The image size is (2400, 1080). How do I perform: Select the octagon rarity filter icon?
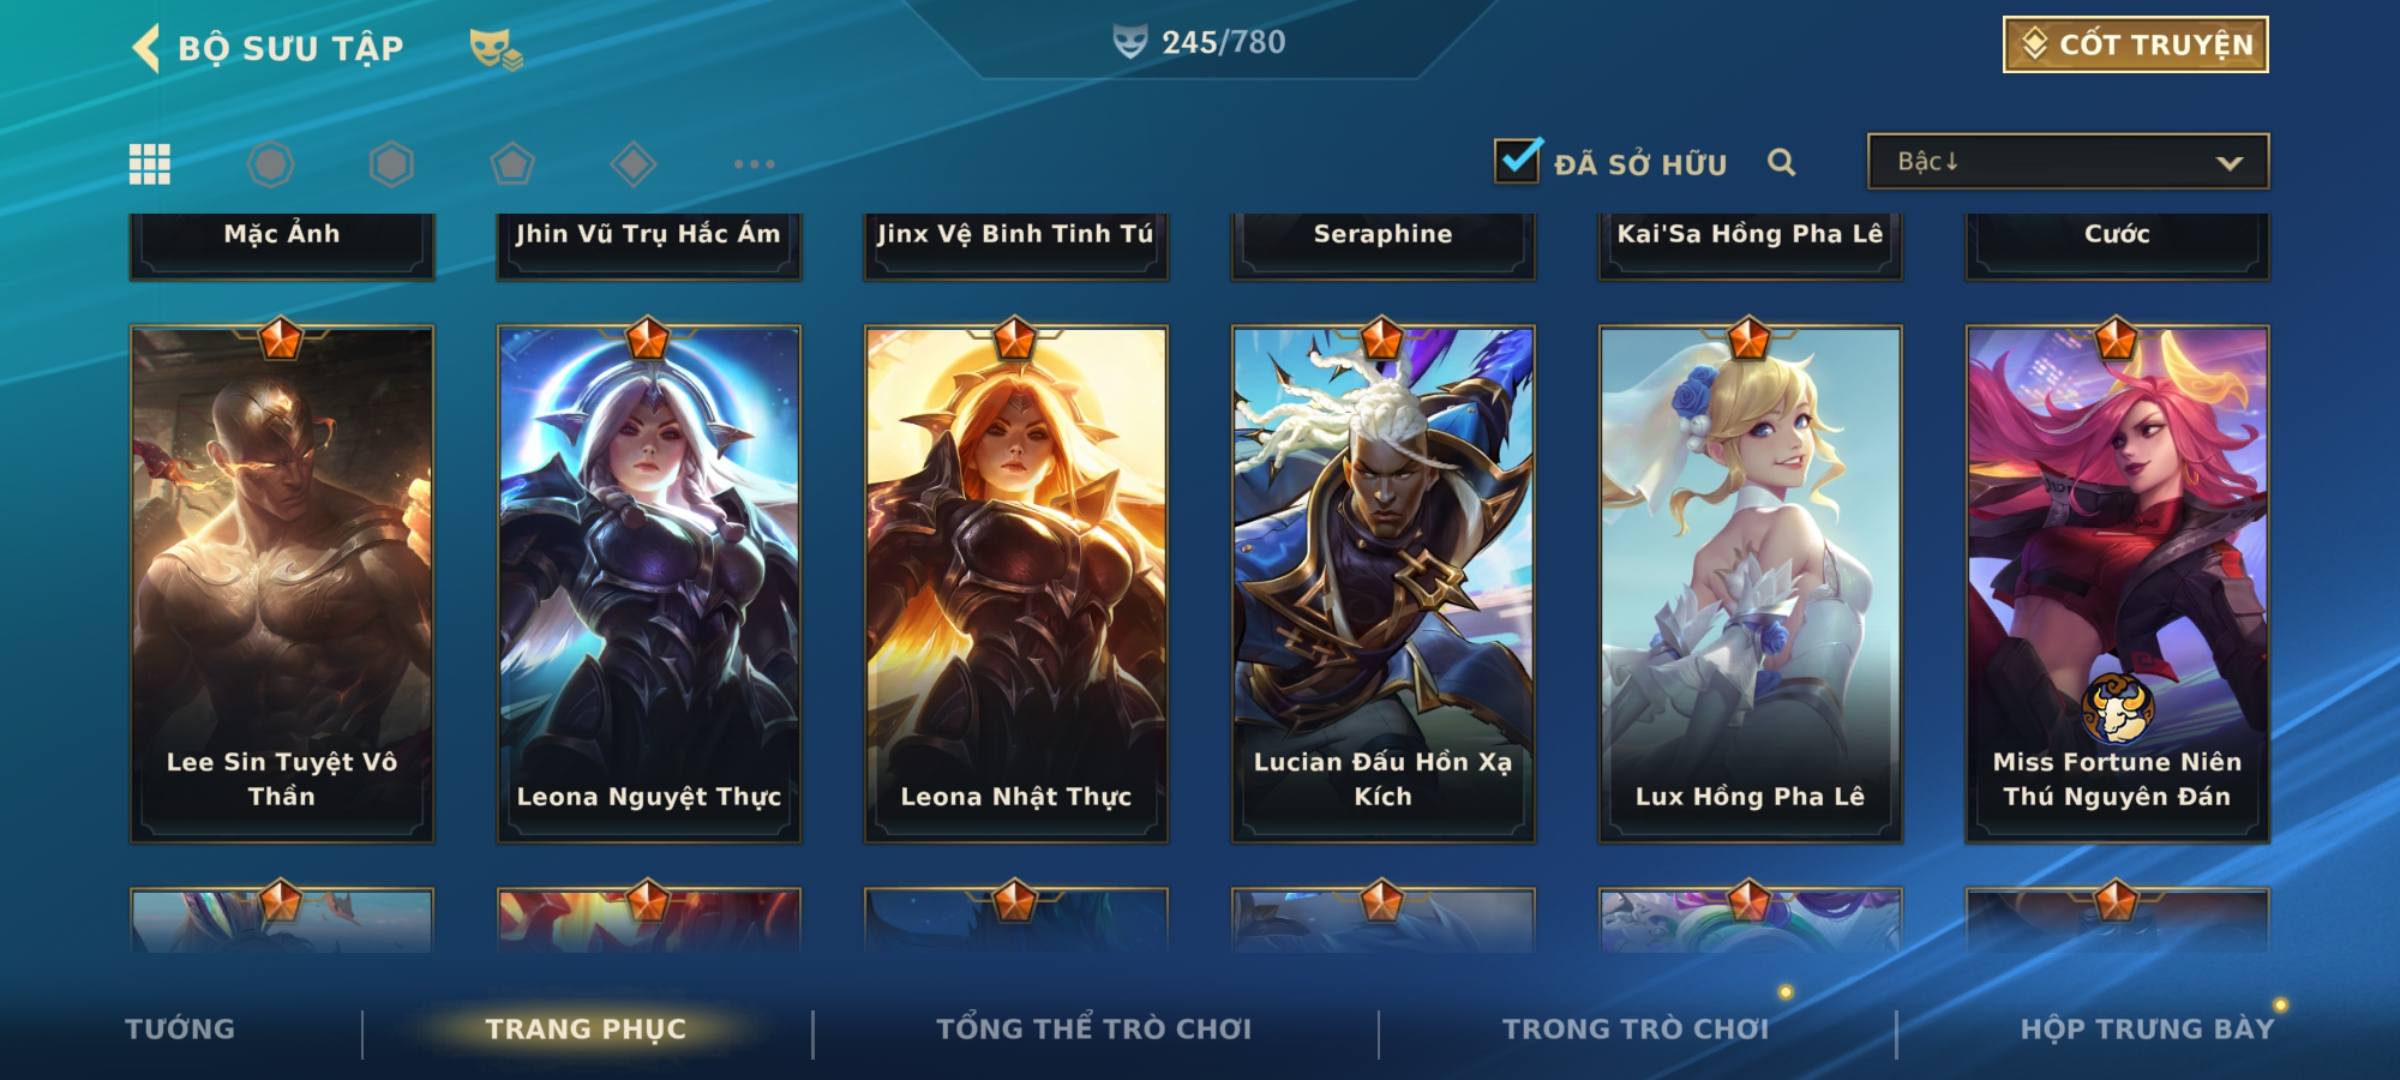tap(270, 164)
